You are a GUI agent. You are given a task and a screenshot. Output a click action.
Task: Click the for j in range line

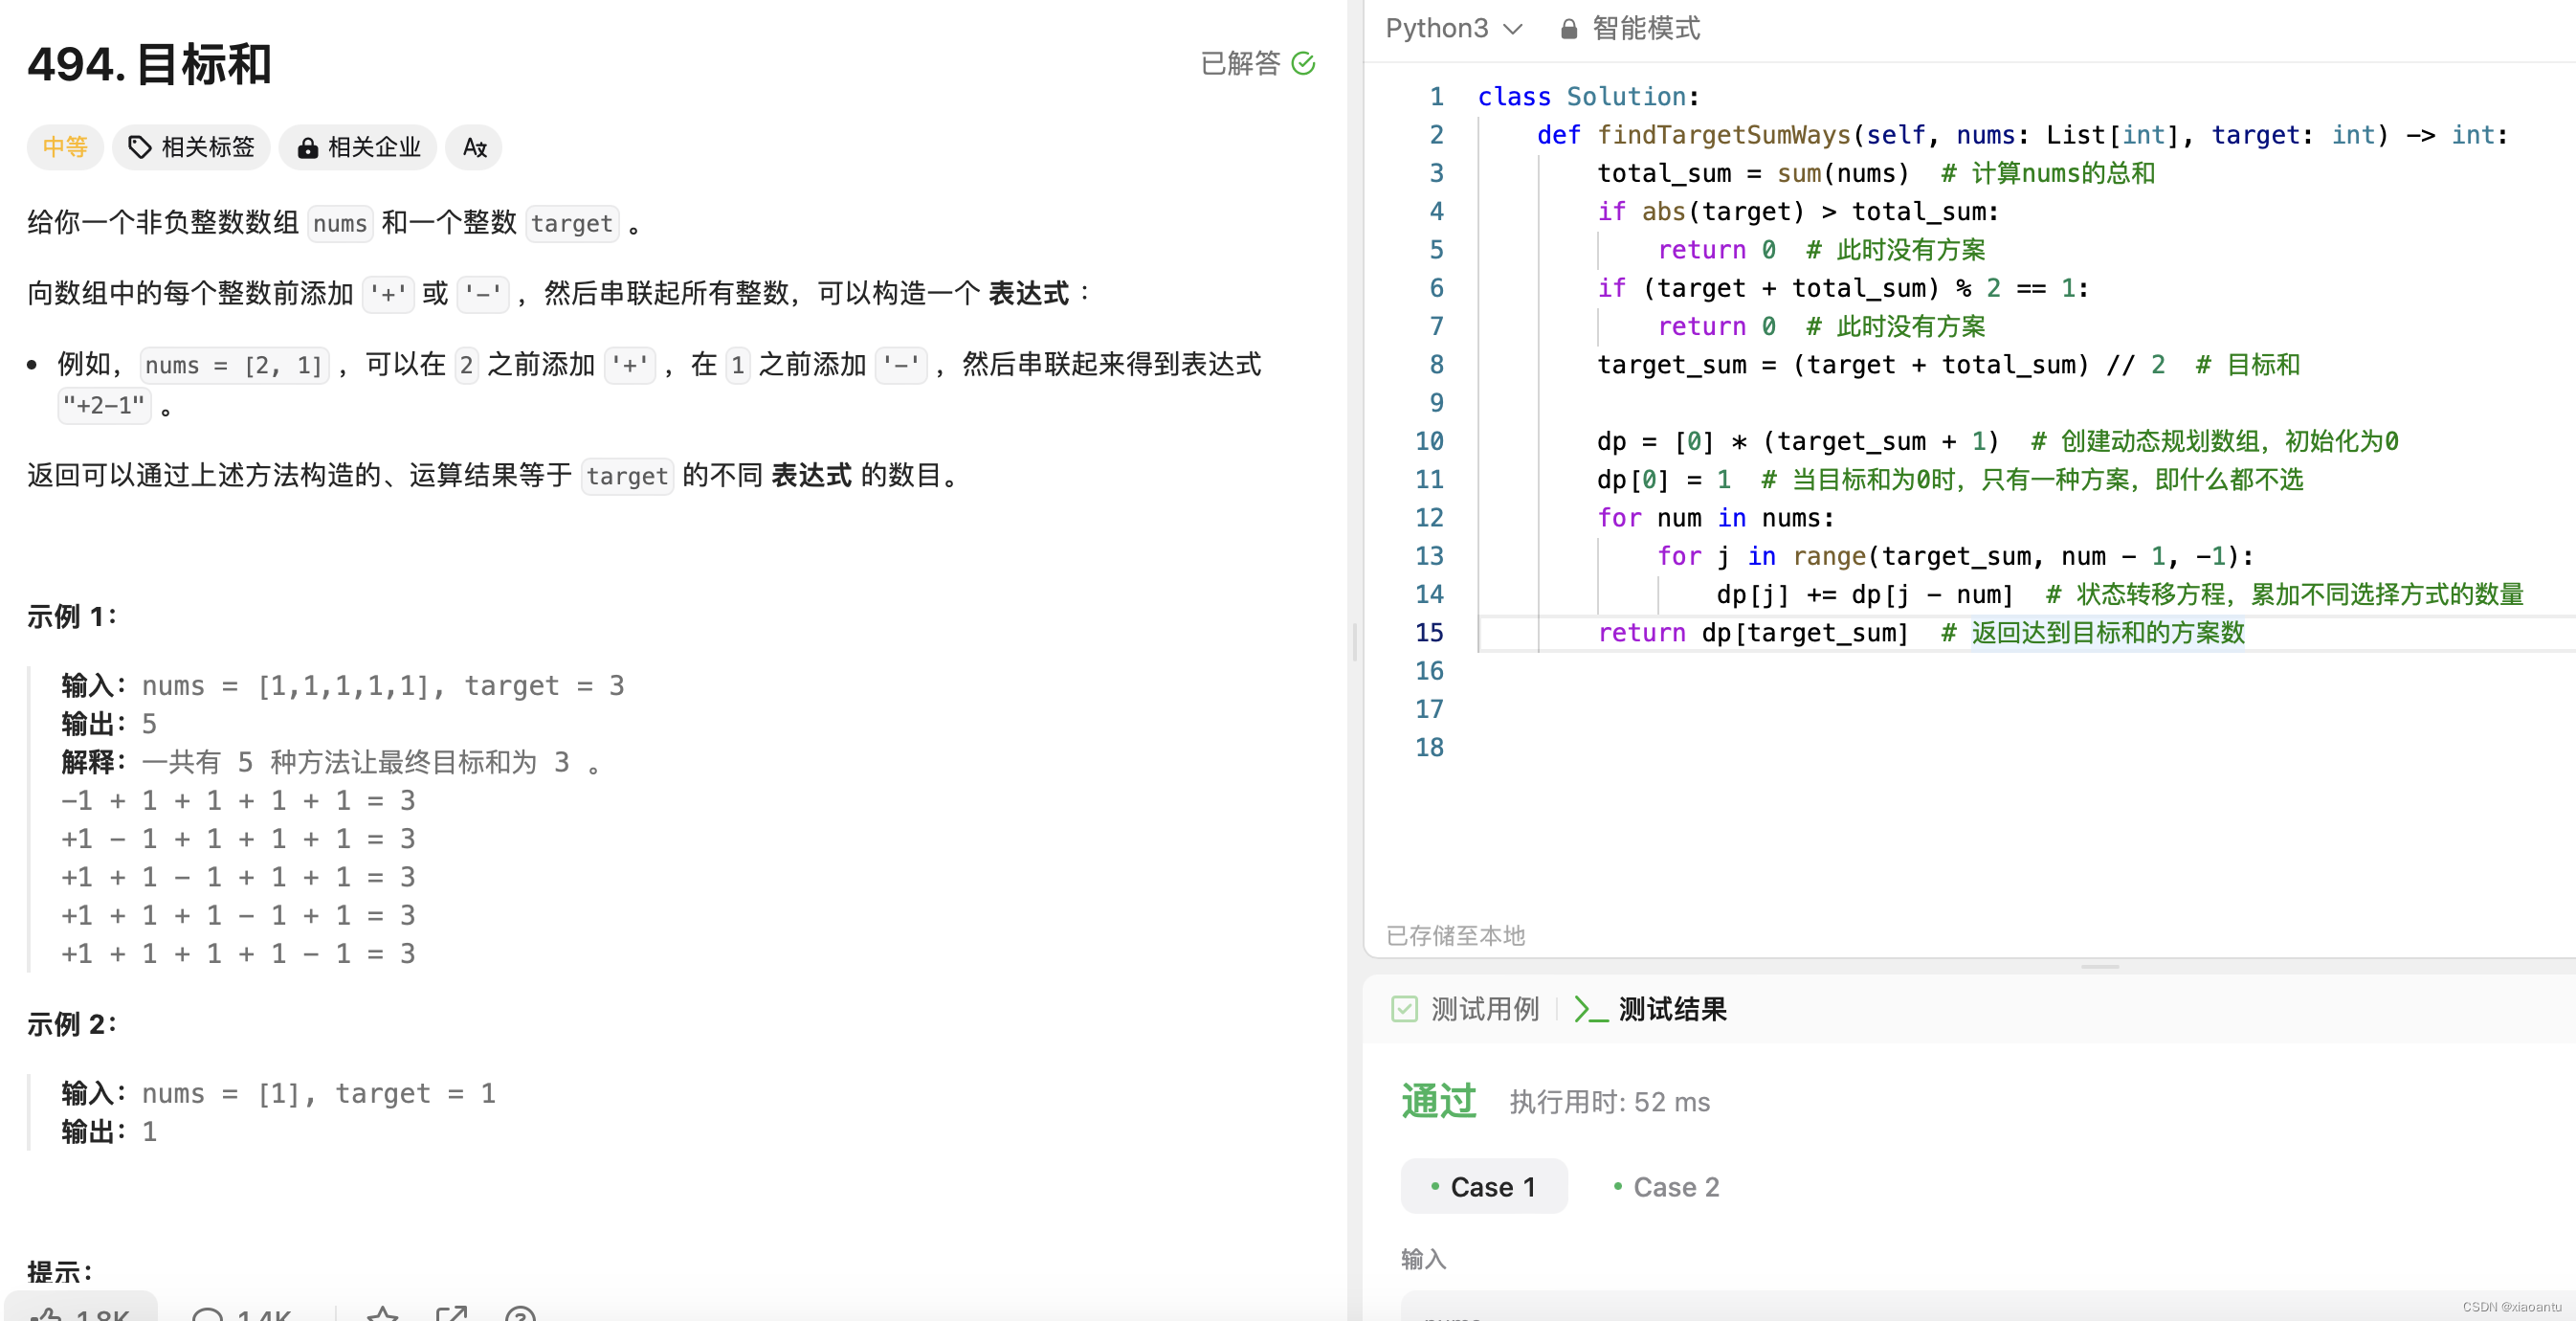coord(1955,557)
